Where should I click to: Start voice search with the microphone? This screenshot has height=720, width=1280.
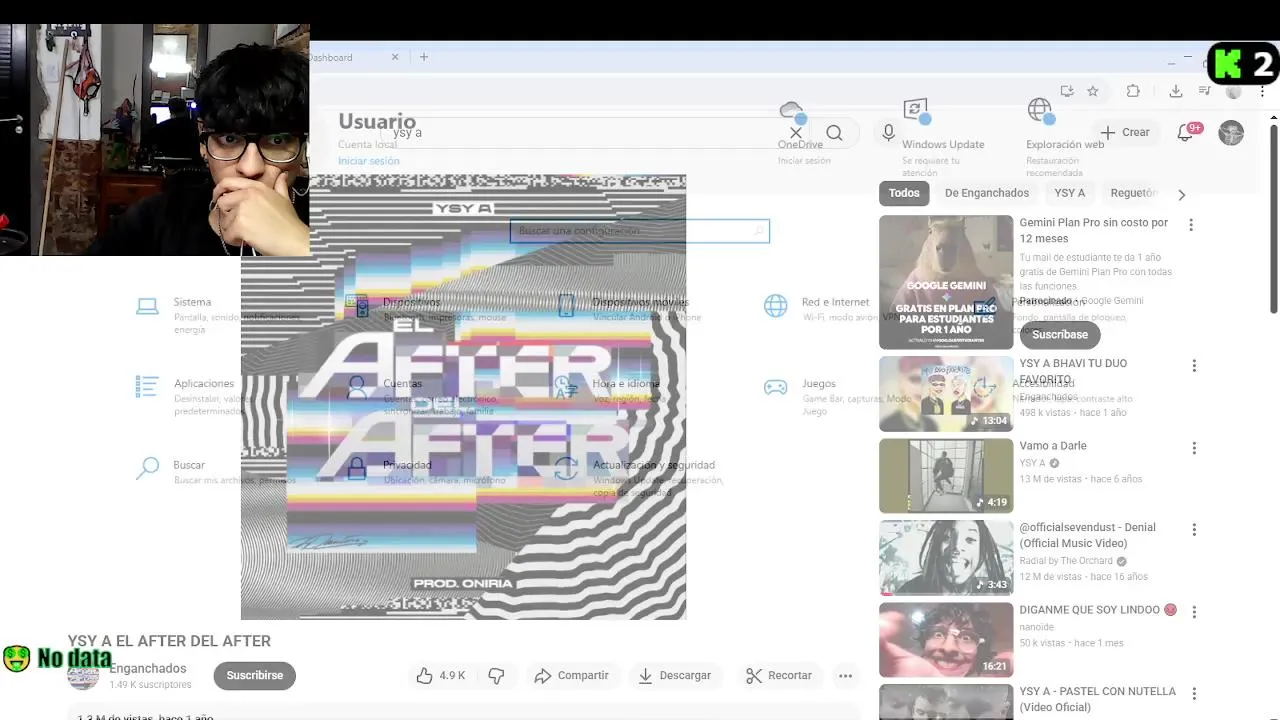[x=888, y=132]
